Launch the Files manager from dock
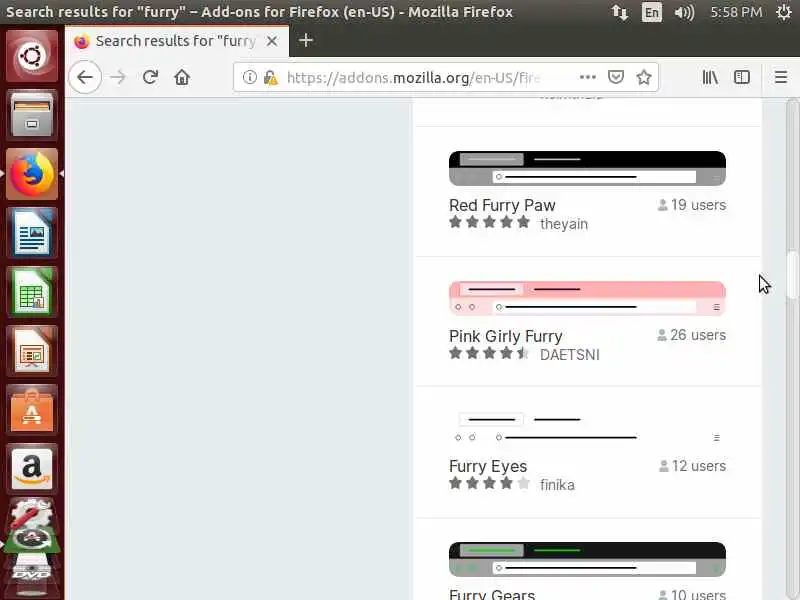The height and width of the screenshot is (600, 800). pyautogui.click(x=32, y=114)
